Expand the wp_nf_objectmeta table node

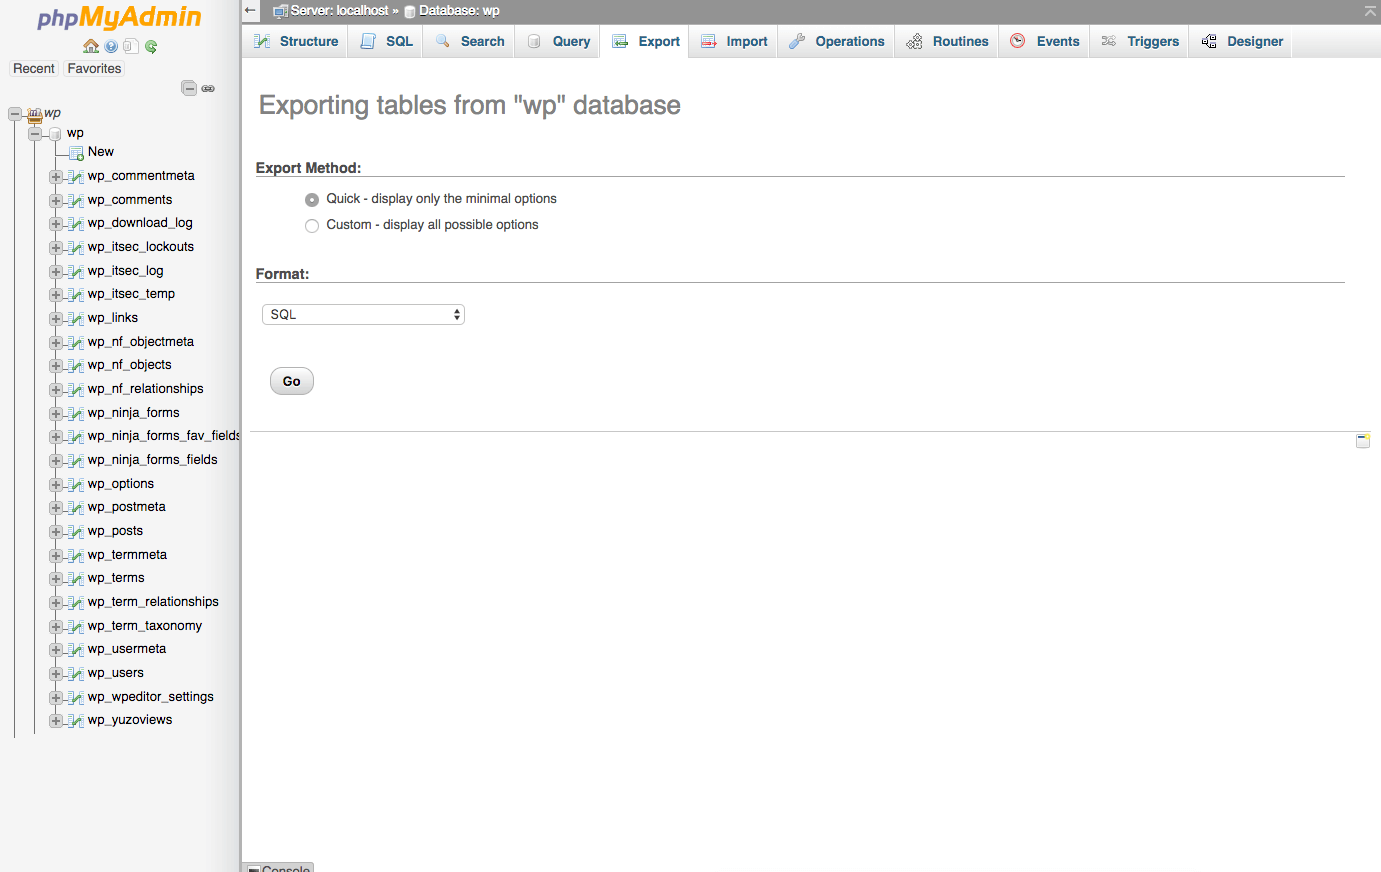point(56,343)
